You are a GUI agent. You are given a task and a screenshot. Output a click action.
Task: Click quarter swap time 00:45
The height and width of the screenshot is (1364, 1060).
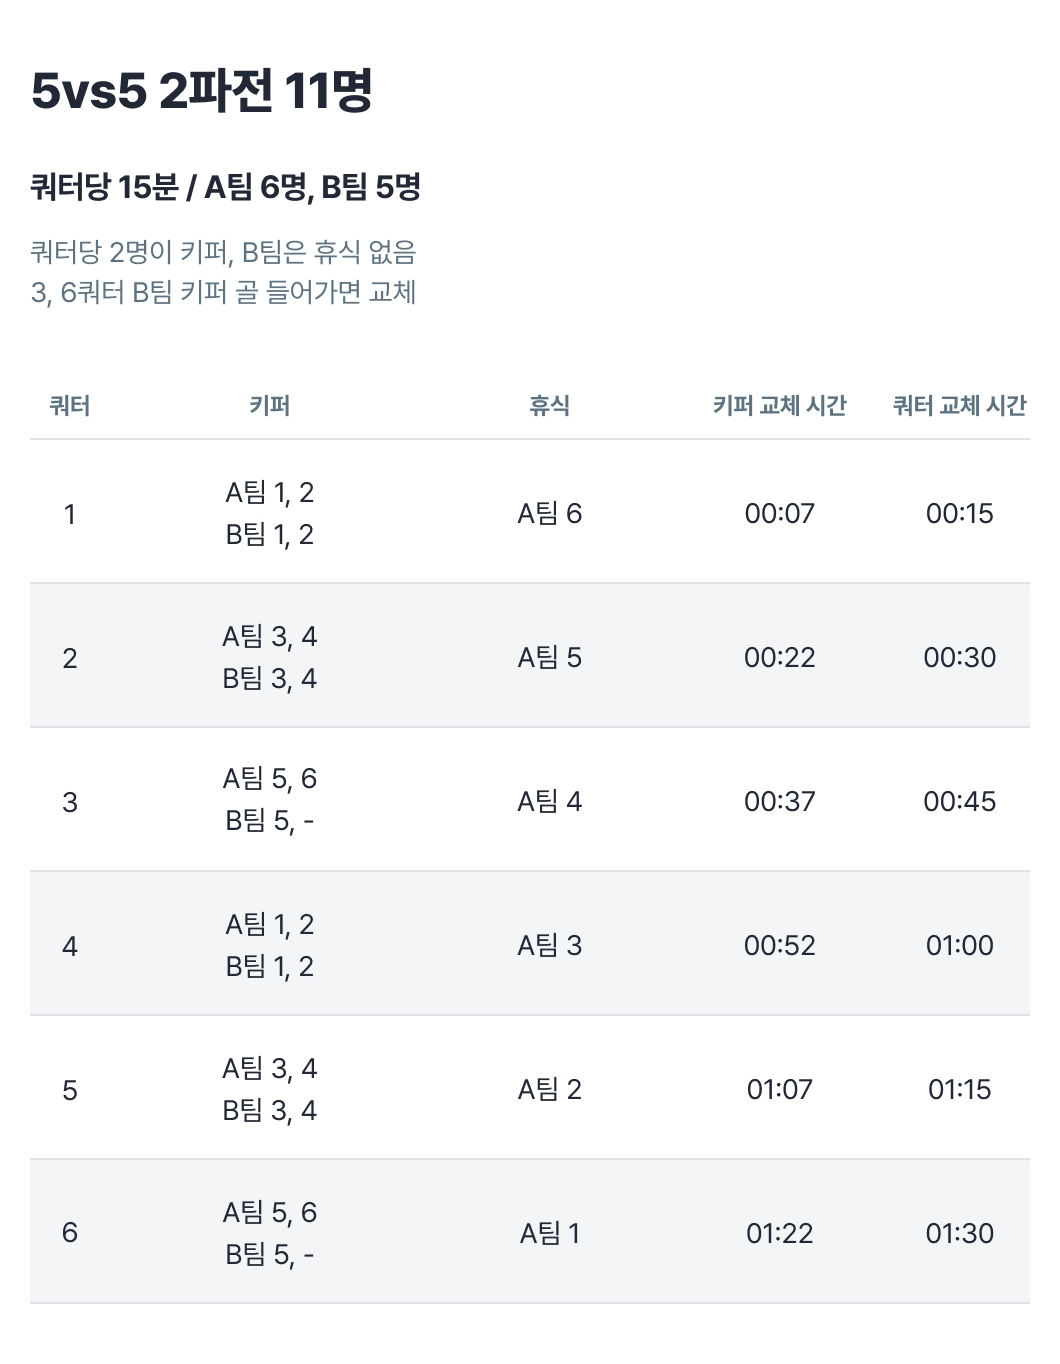coord(959,801)
